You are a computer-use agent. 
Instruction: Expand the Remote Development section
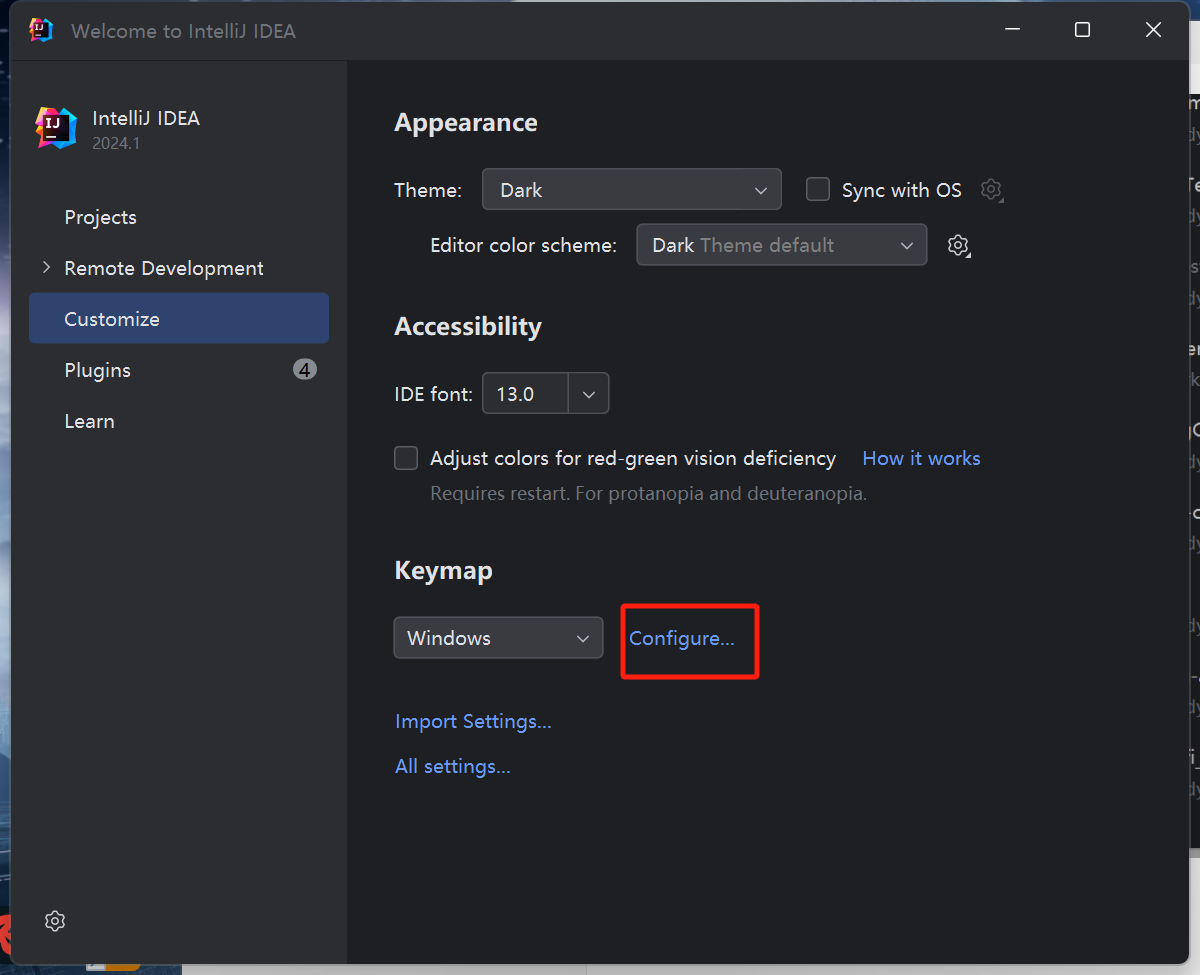(x=46, y=268)
